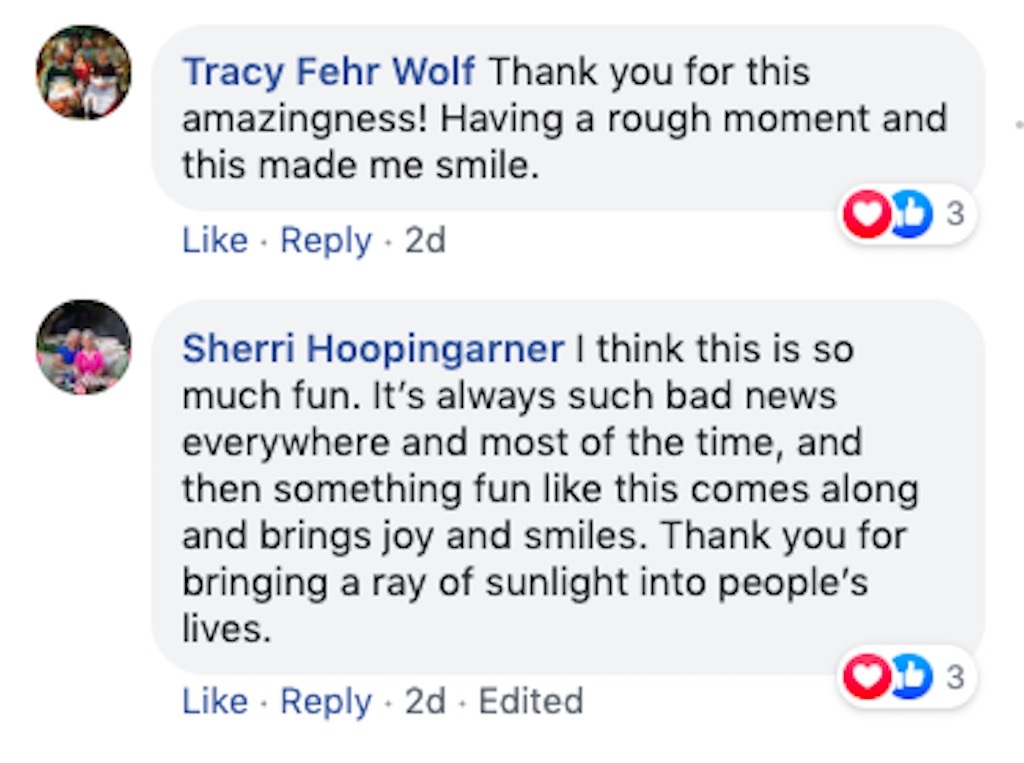Click the options dot beside Tracy's comment
The width and height of the screenshot is (1024, 763).
pyautogui.click(x=1017, y=118)
